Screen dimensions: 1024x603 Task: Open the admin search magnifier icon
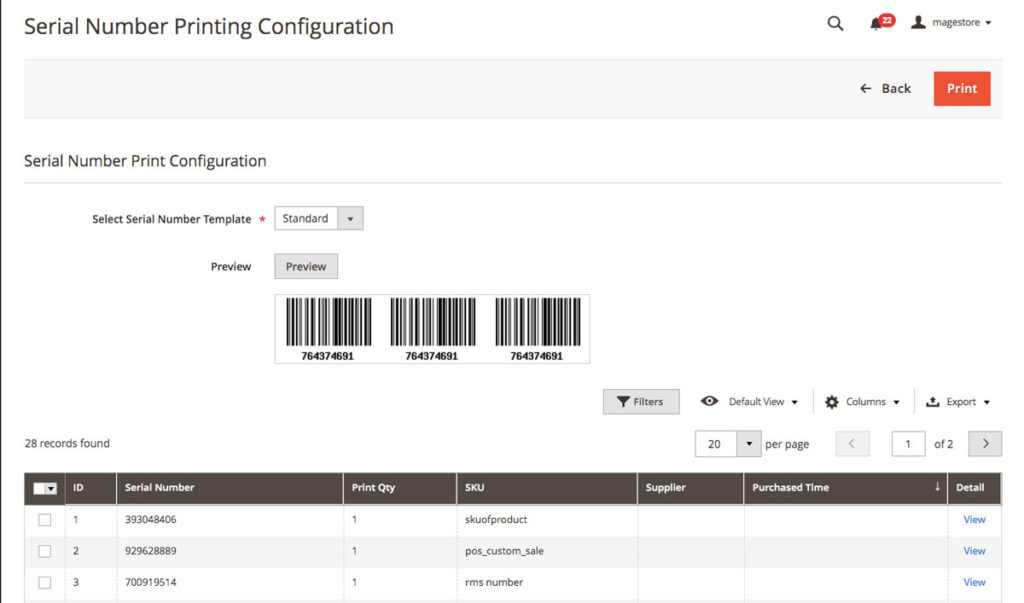click(835, 23)
